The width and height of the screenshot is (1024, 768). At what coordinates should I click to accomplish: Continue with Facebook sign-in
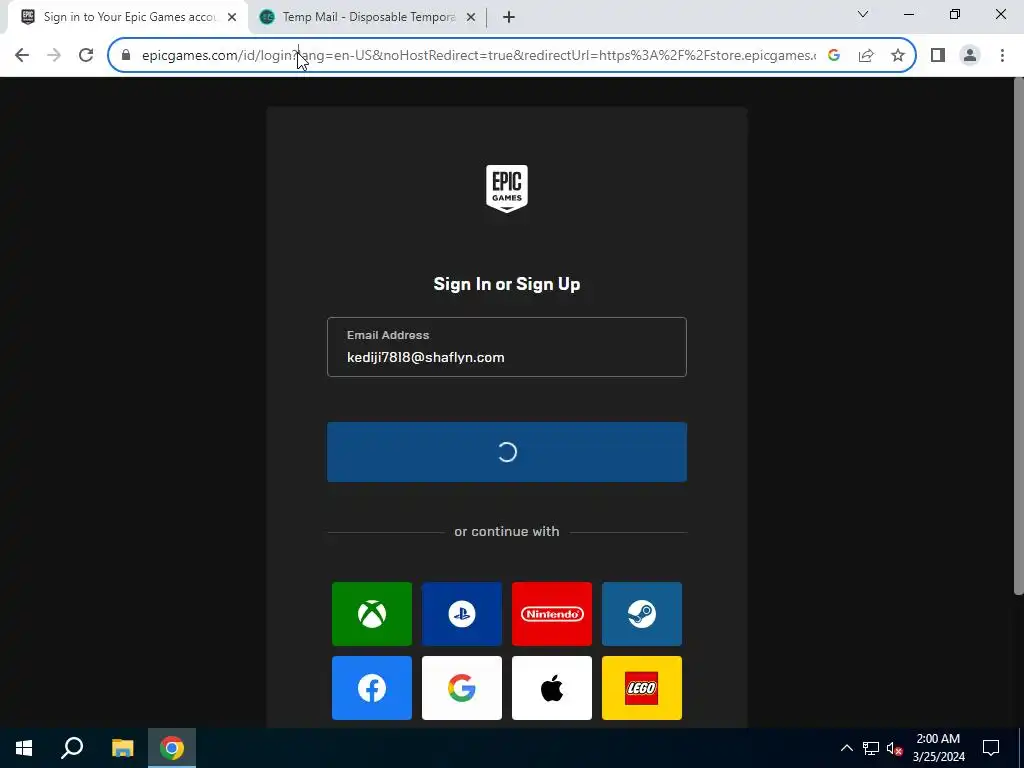click(372, 688)
